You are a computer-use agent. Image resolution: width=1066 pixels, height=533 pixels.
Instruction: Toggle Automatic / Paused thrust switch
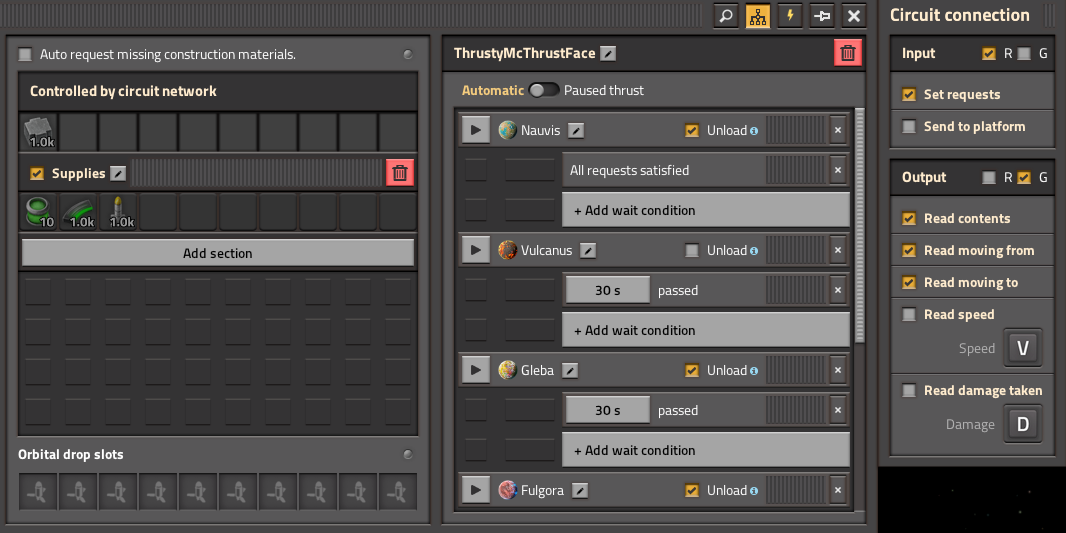coord(544,90)
